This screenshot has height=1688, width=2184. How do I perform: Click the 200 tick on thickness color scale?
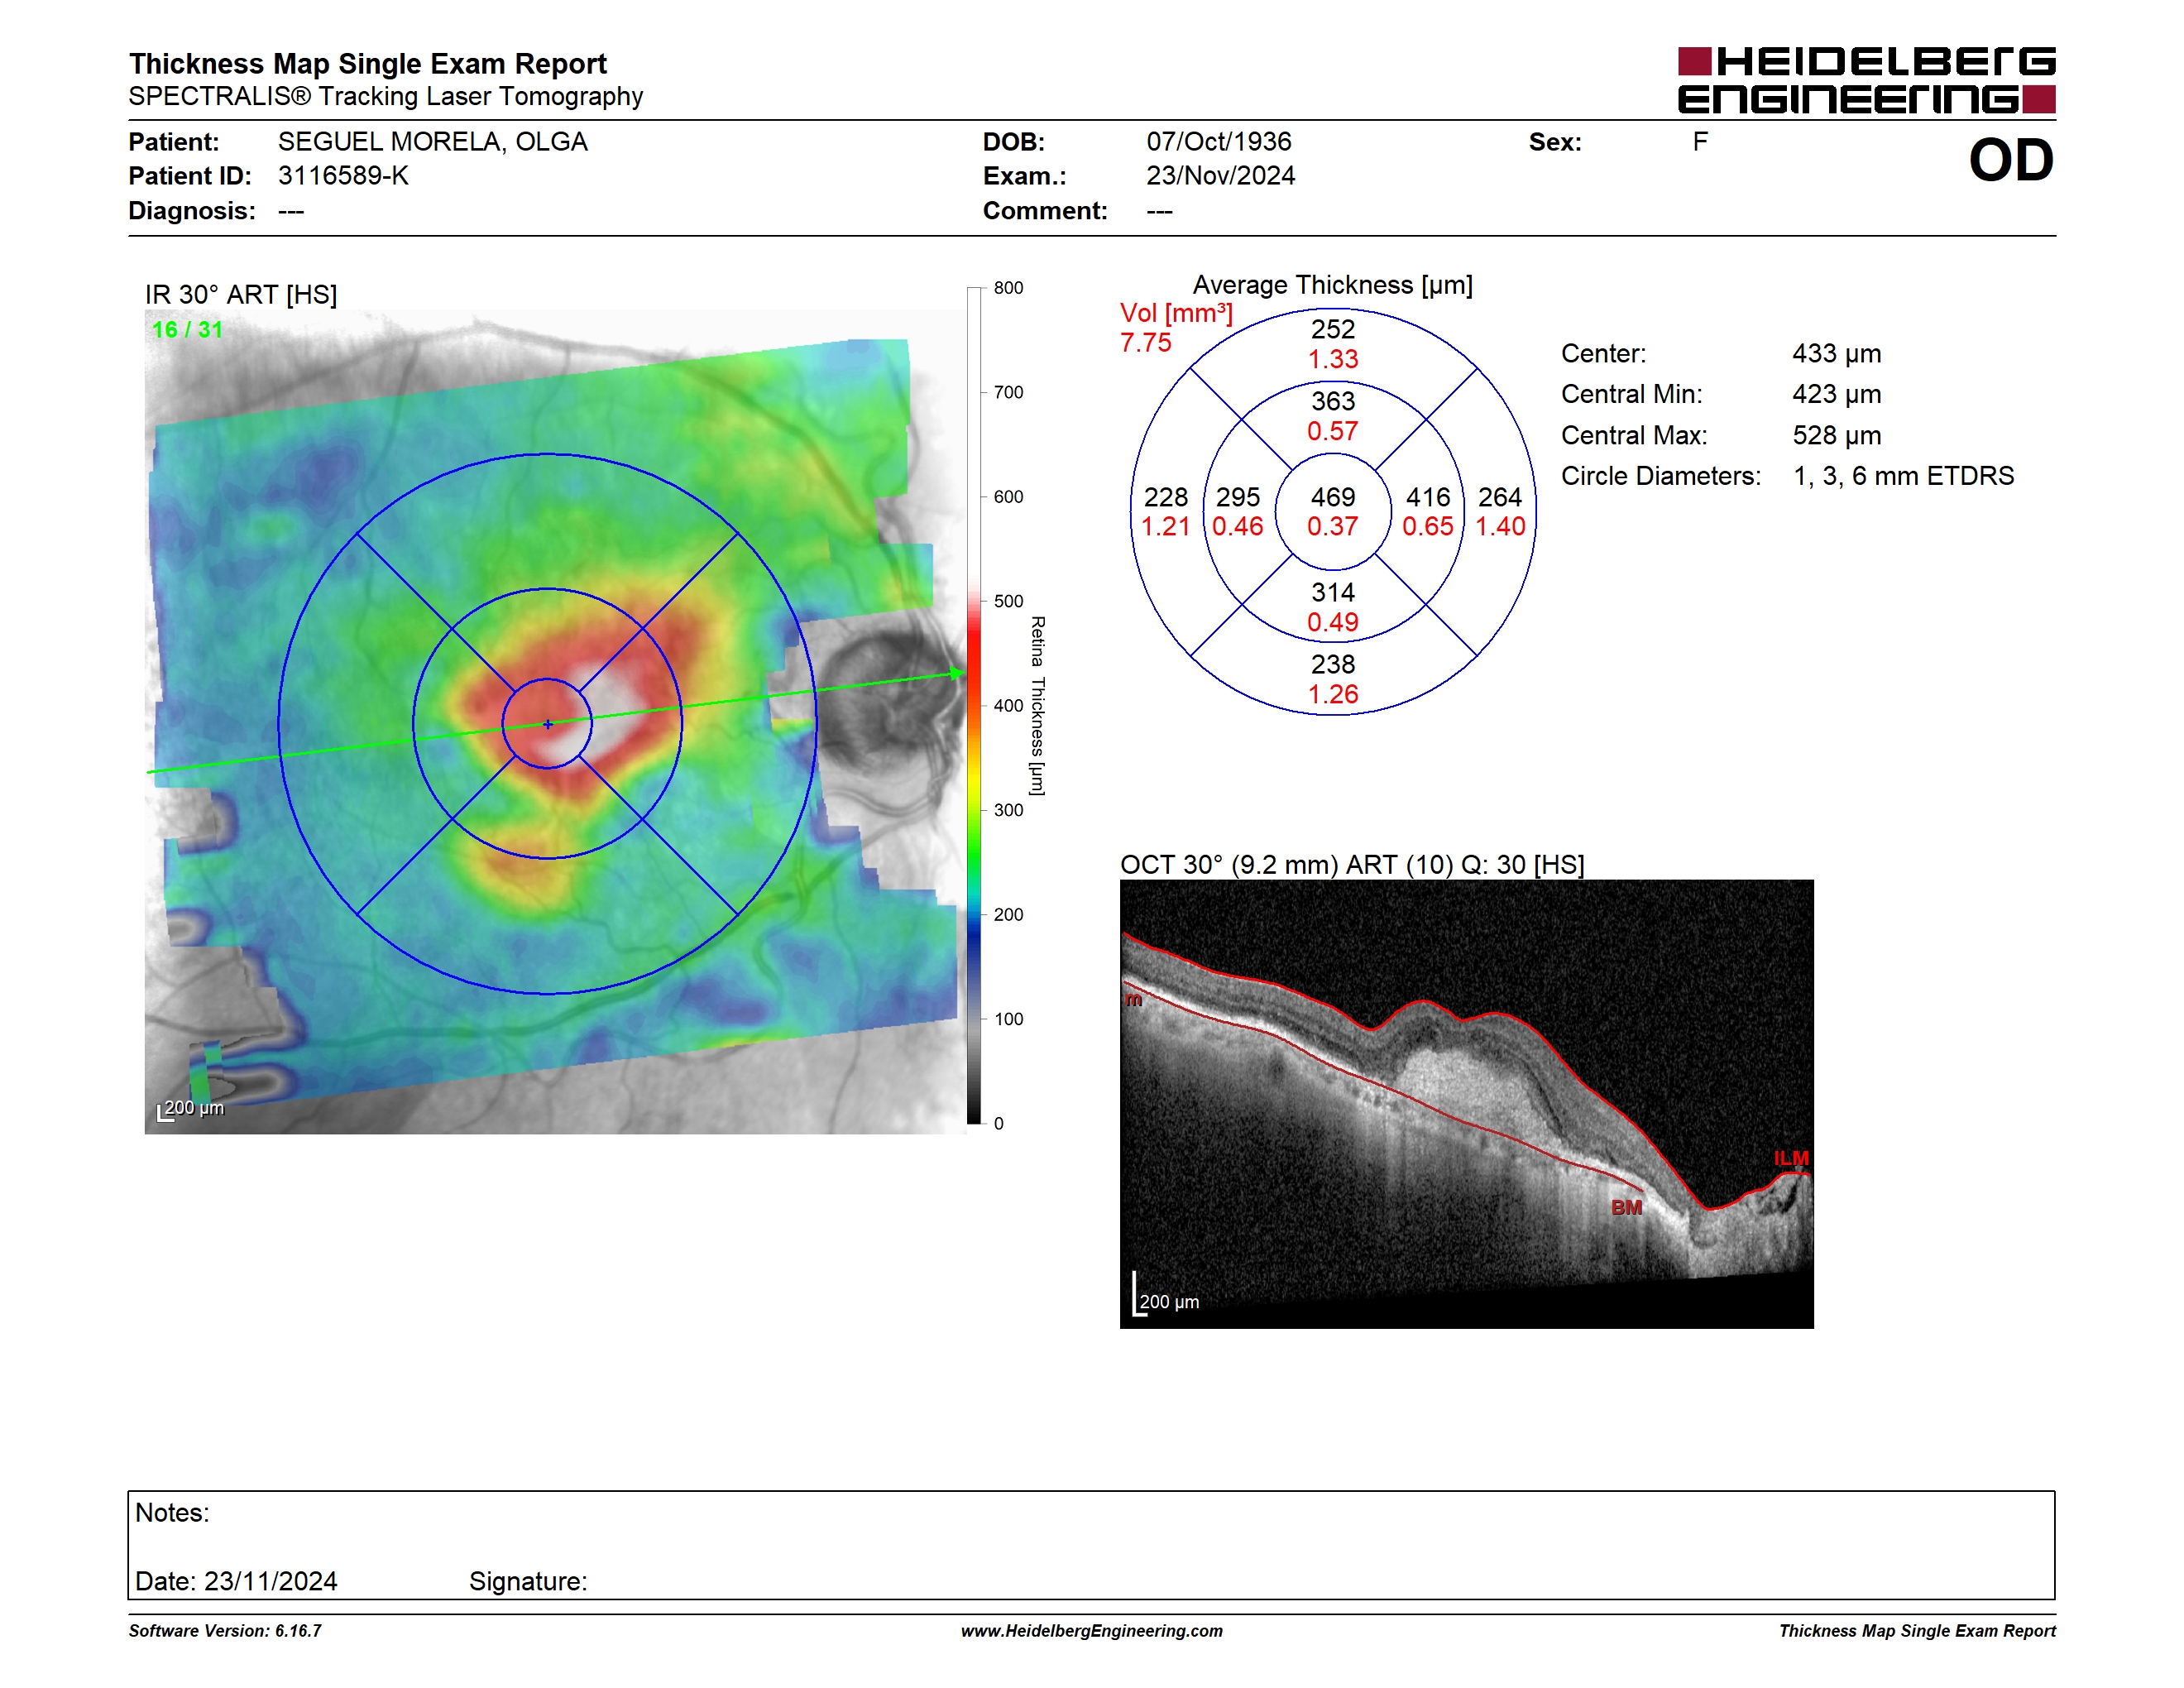(x=1008, y=914)
